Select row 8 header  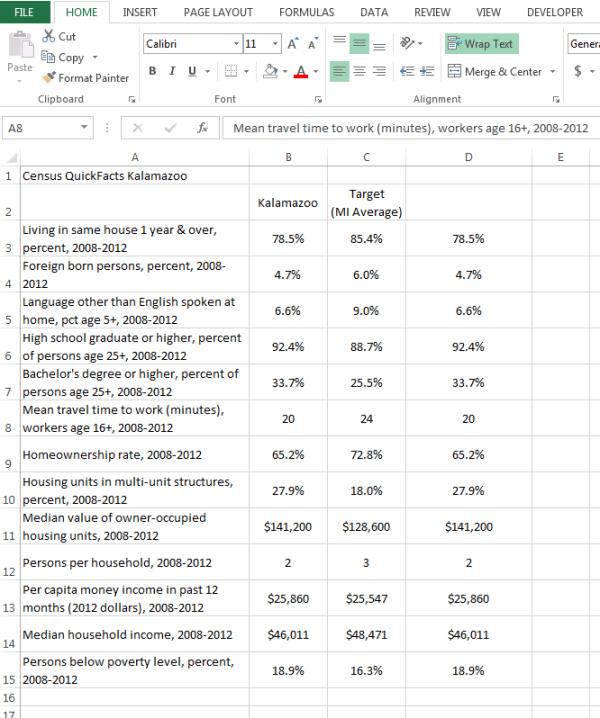coord(9,419)
